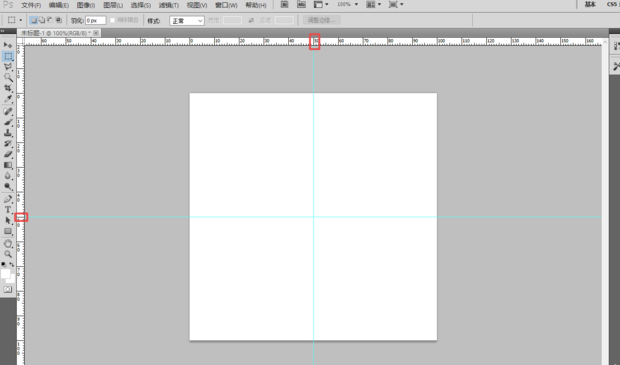Open the View Extras dropdown
620x365 pixels.
click(x=321, y=4)
